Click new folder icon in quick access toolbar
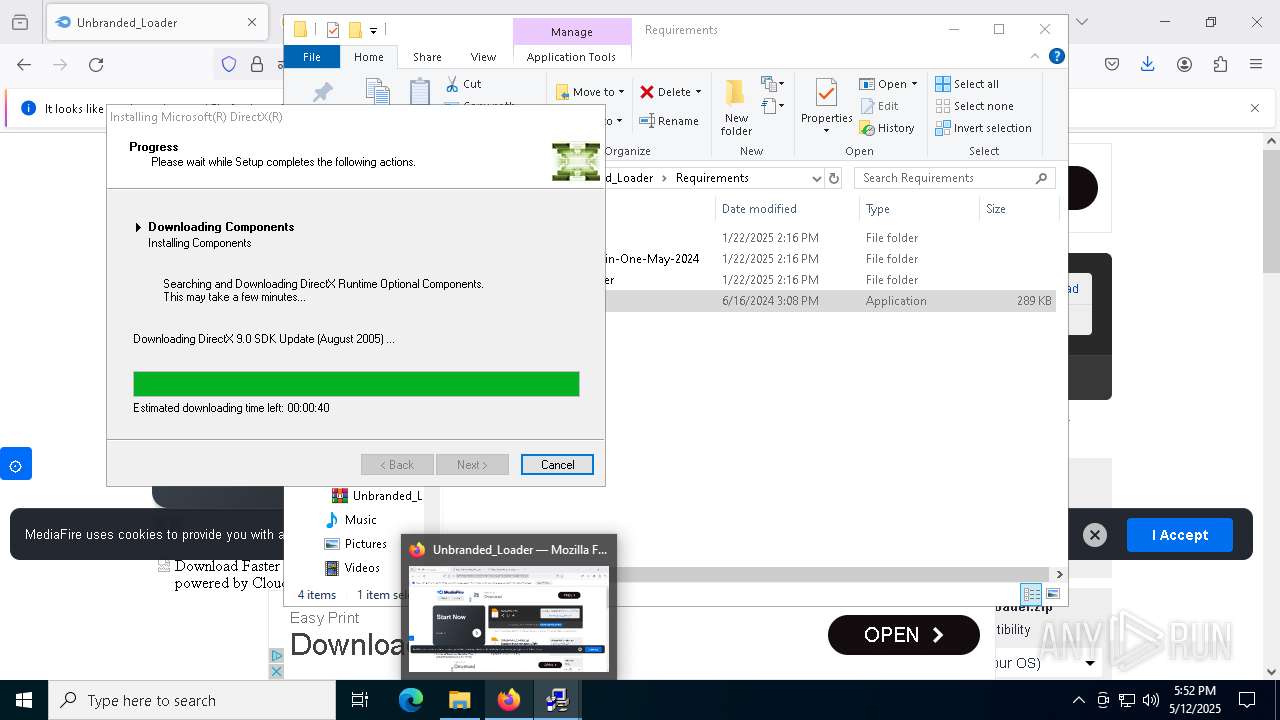This screenshot has width=1280, height=720. pyautogui.click(x=354, y=30)
